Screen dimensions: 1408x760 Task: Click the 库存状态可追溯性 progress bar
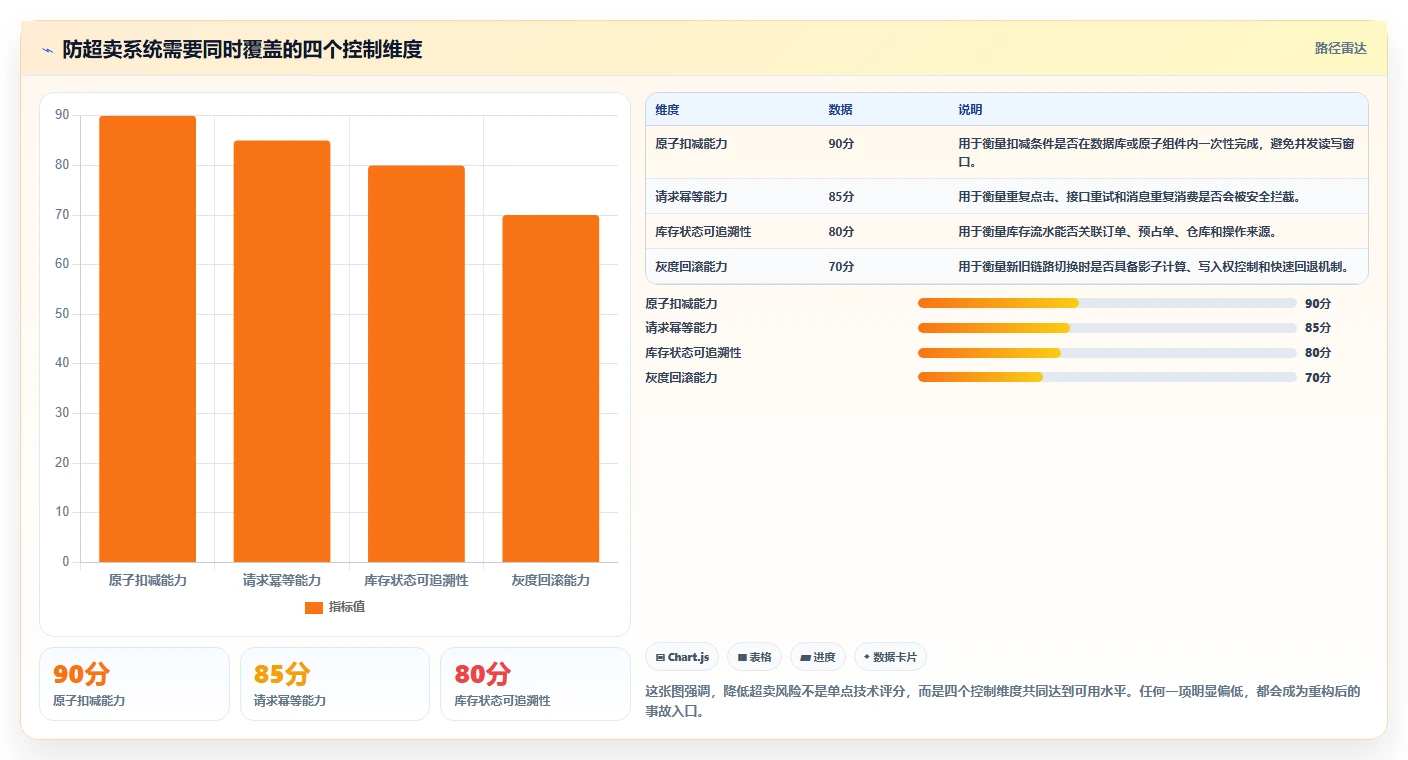[1107, 353]
